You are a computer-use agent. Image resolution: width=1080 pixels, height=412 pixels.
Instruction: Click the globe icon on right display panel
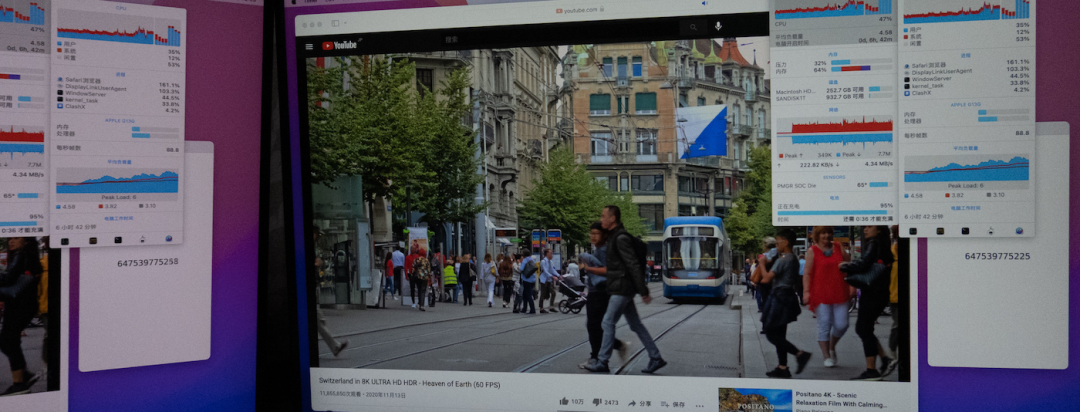pyautogui.click(x=1019, y=231)
